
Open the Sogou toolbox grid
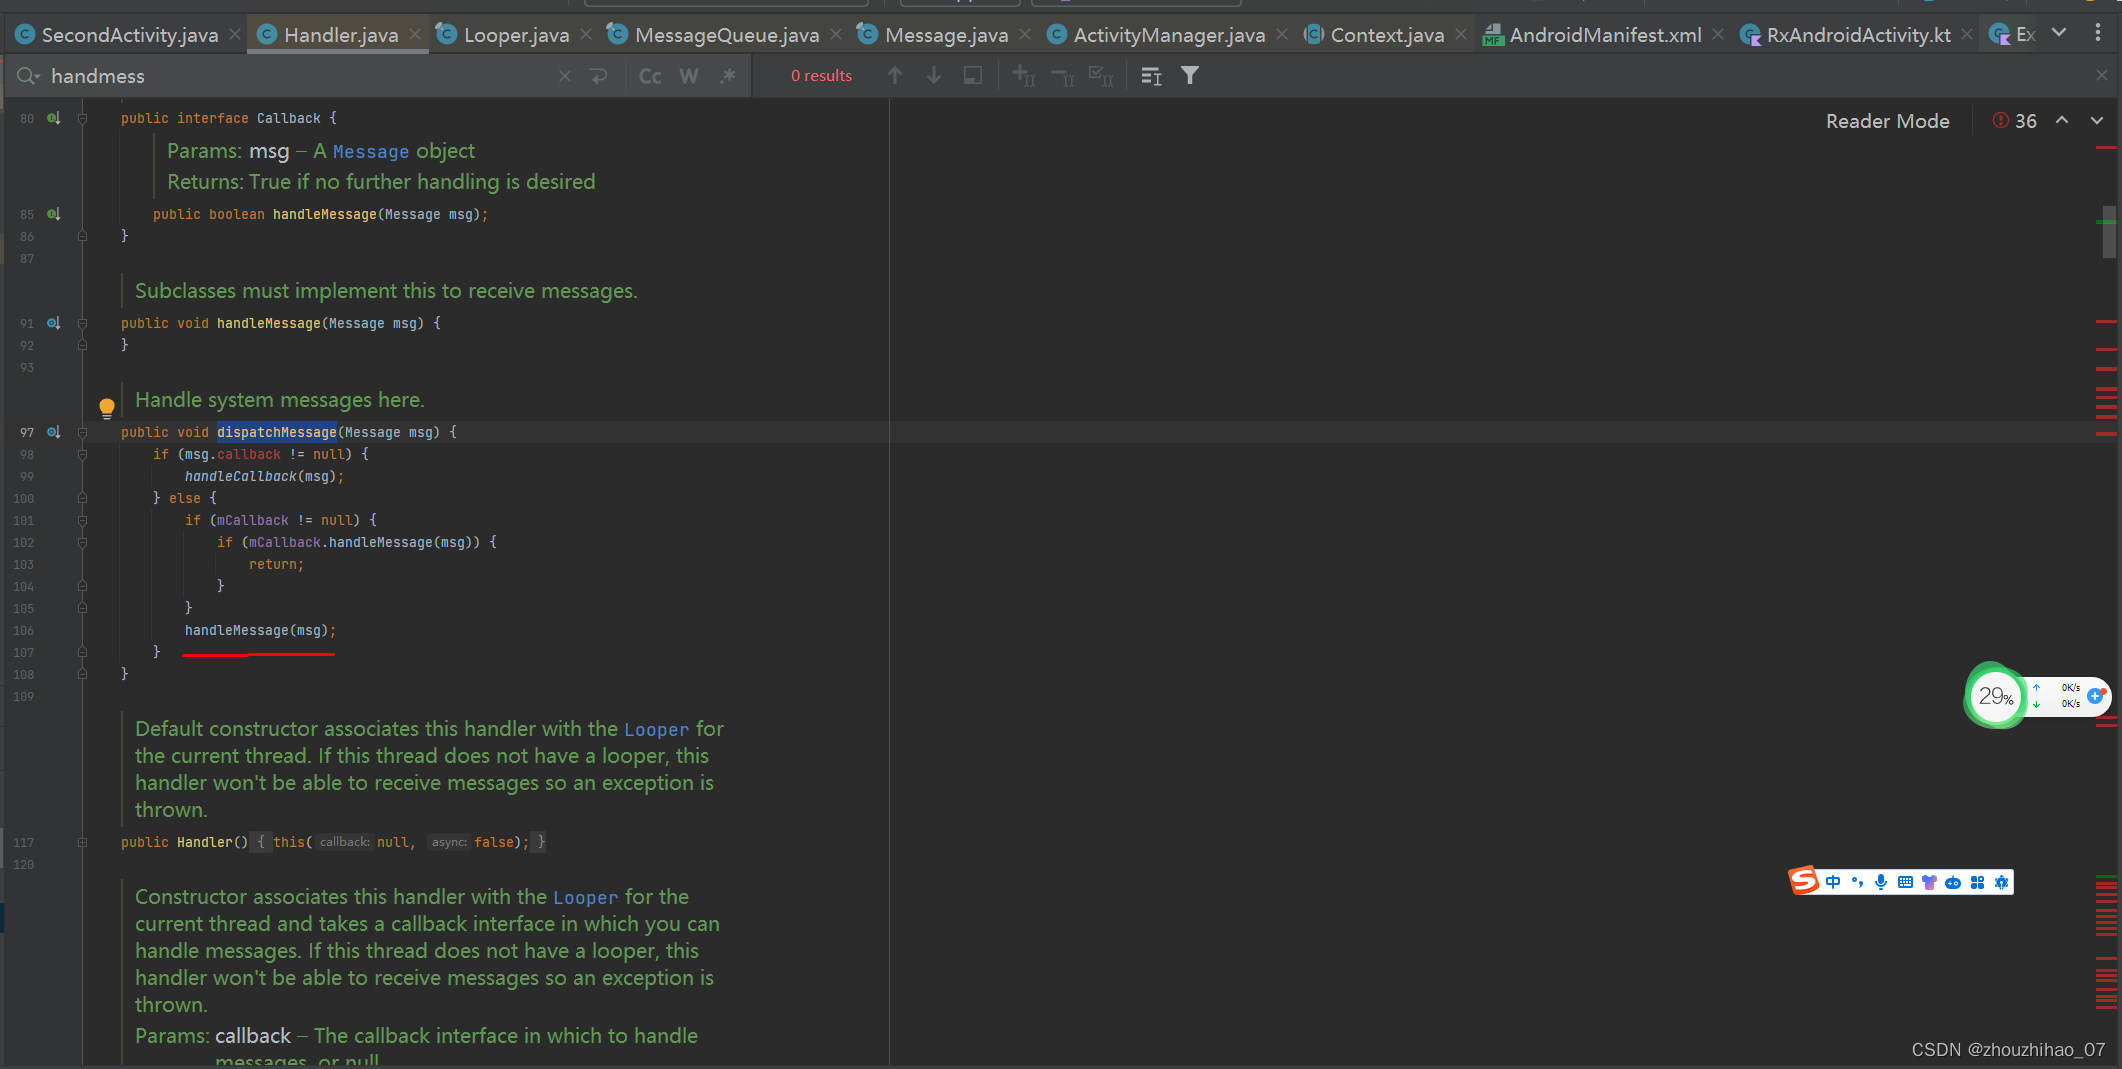[x=1977, y=882]
